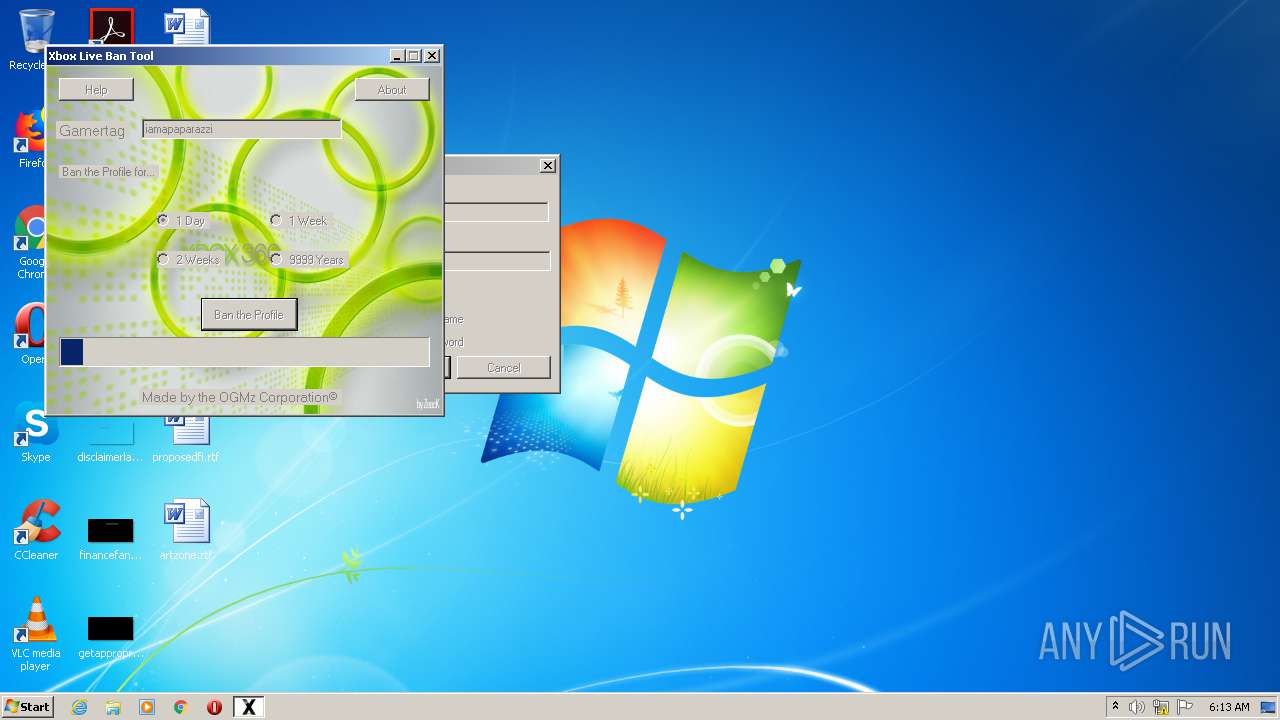The image size is (1280, 720).
Task: Click the 6:13 AM system clock
Action: pos(1229,707)
